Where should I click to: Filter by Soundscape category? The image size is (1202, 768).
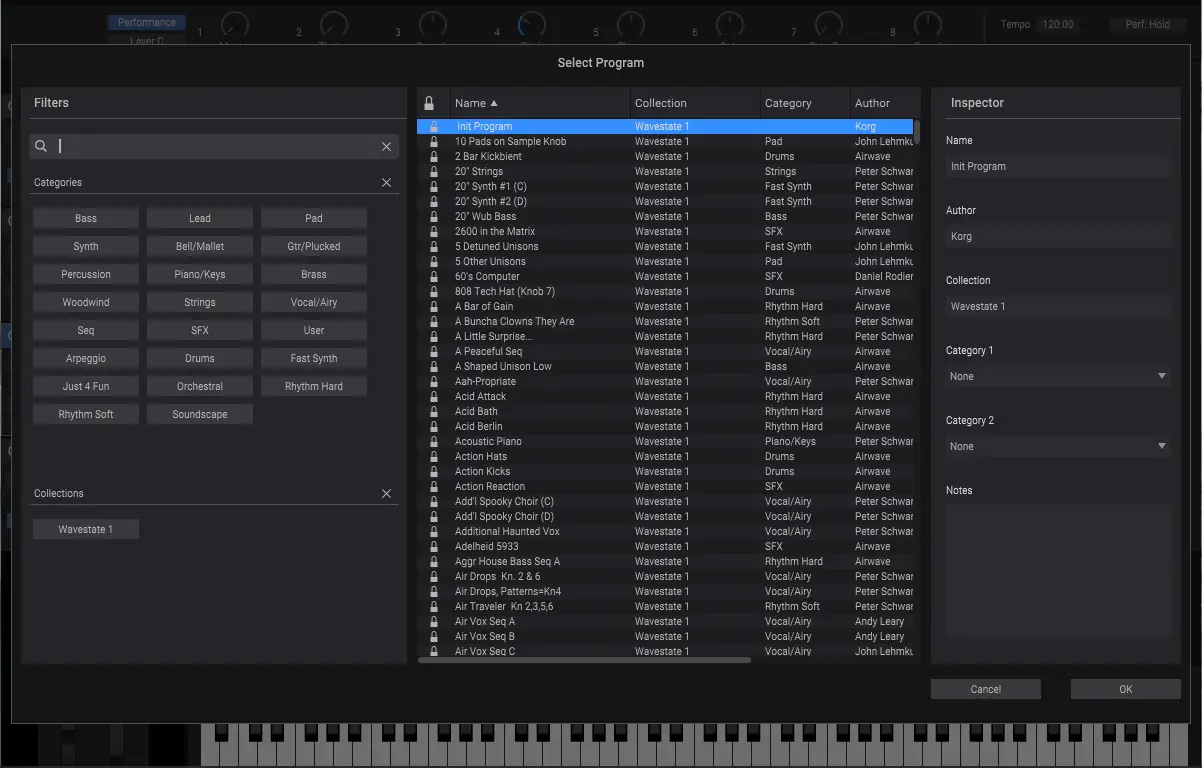[x=200, y=414]
